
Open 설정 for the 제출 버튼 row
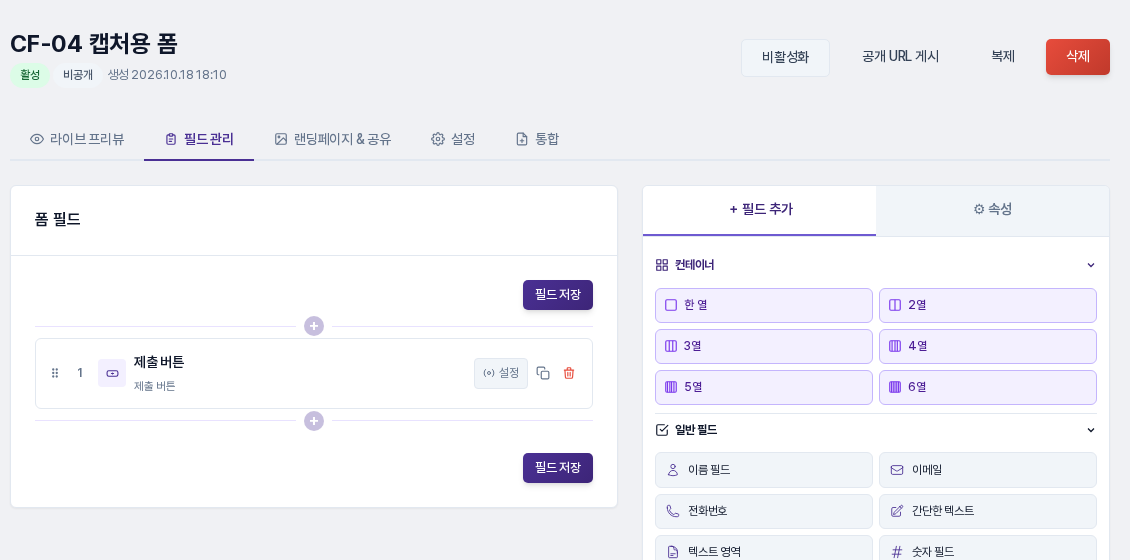[x=501, y=373]
